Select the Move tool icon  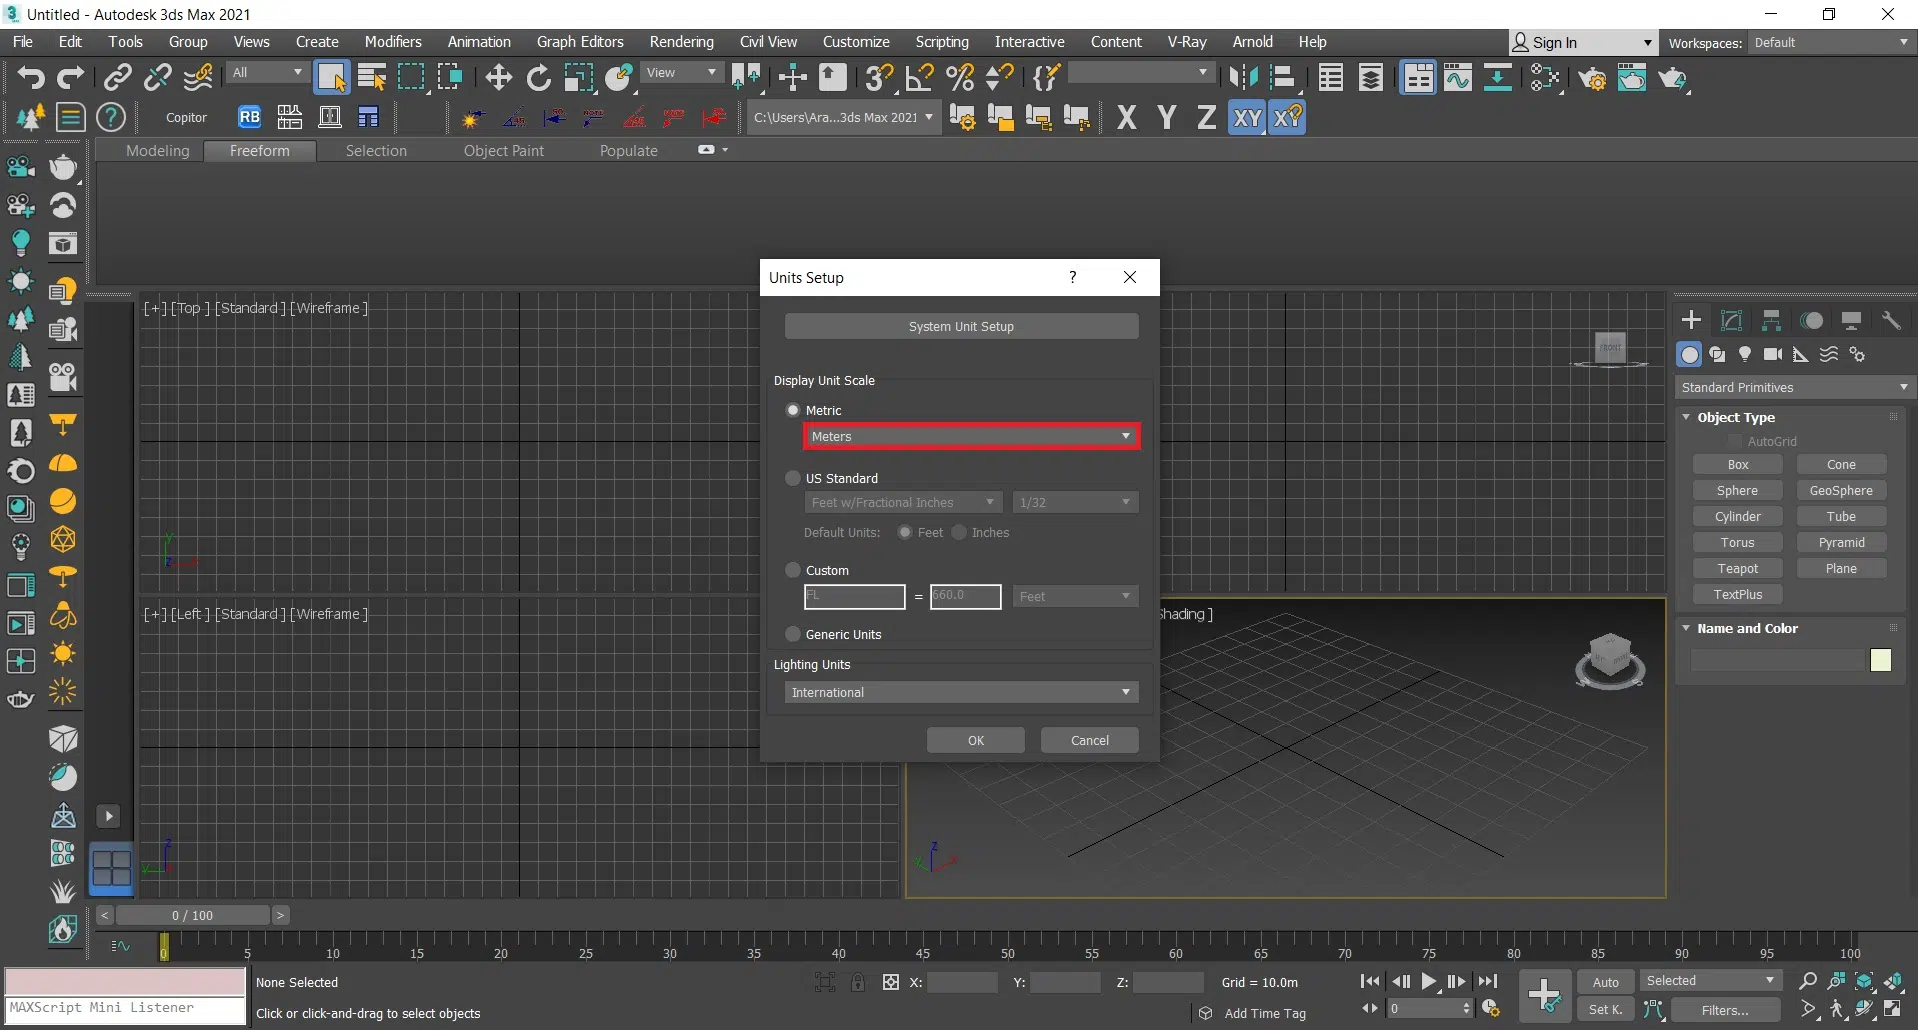[498, 77]
